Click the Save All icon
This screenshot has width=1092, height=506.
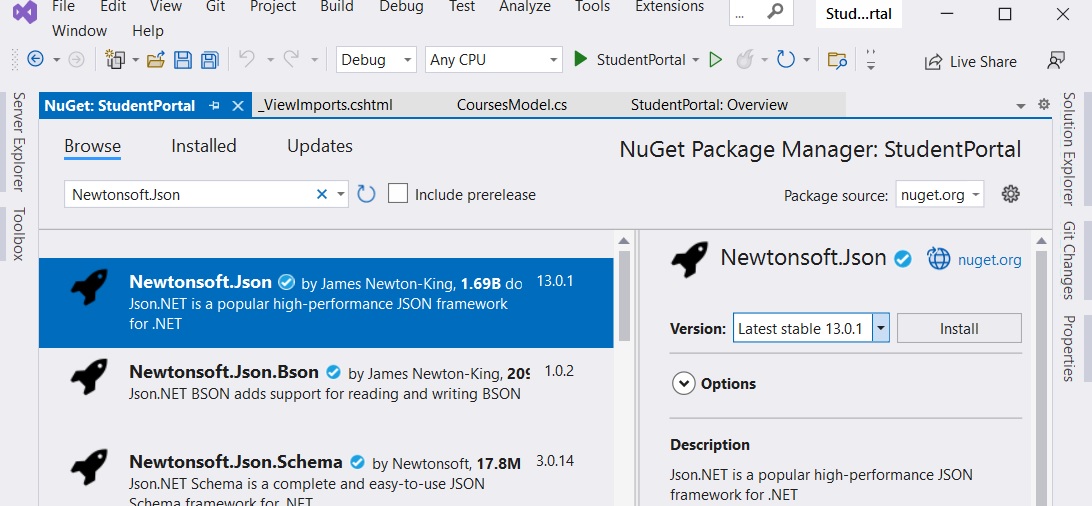[210, 60]
